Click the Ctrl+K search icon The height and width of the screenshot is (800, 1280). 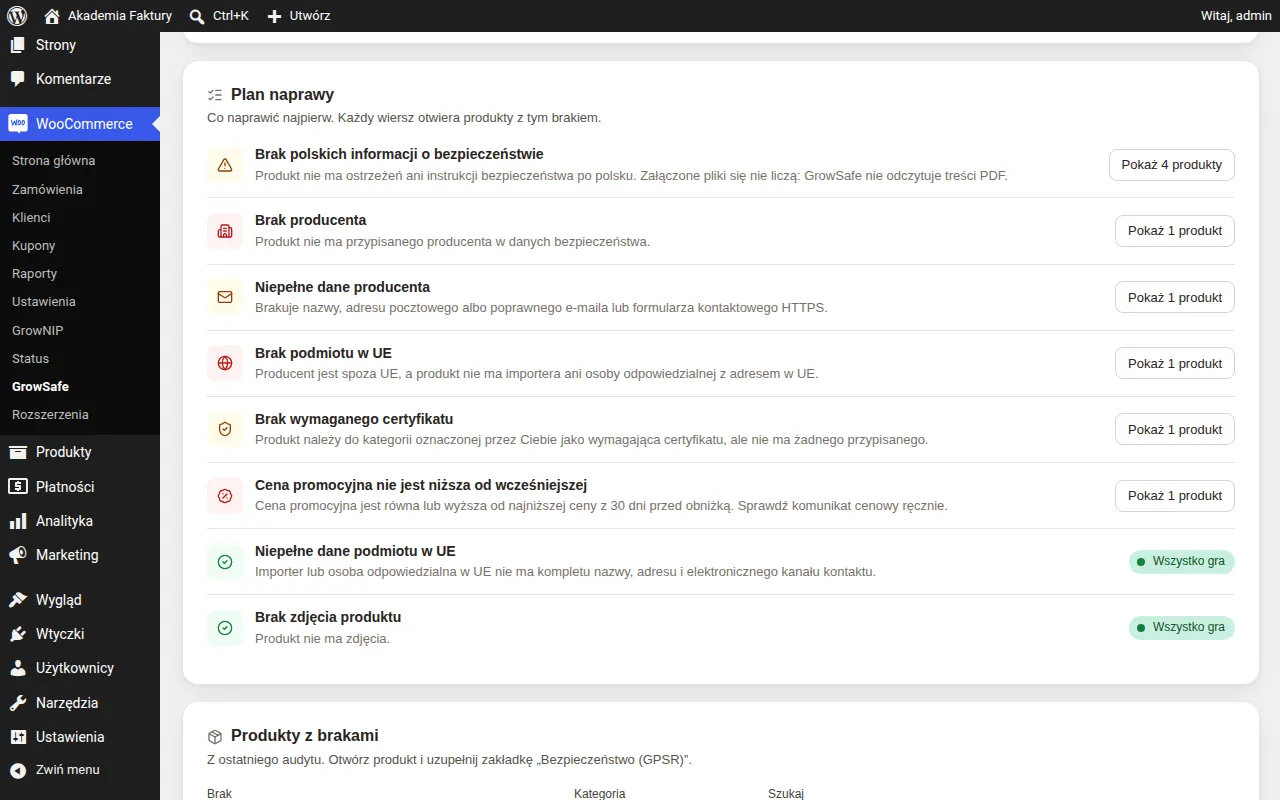197,16
